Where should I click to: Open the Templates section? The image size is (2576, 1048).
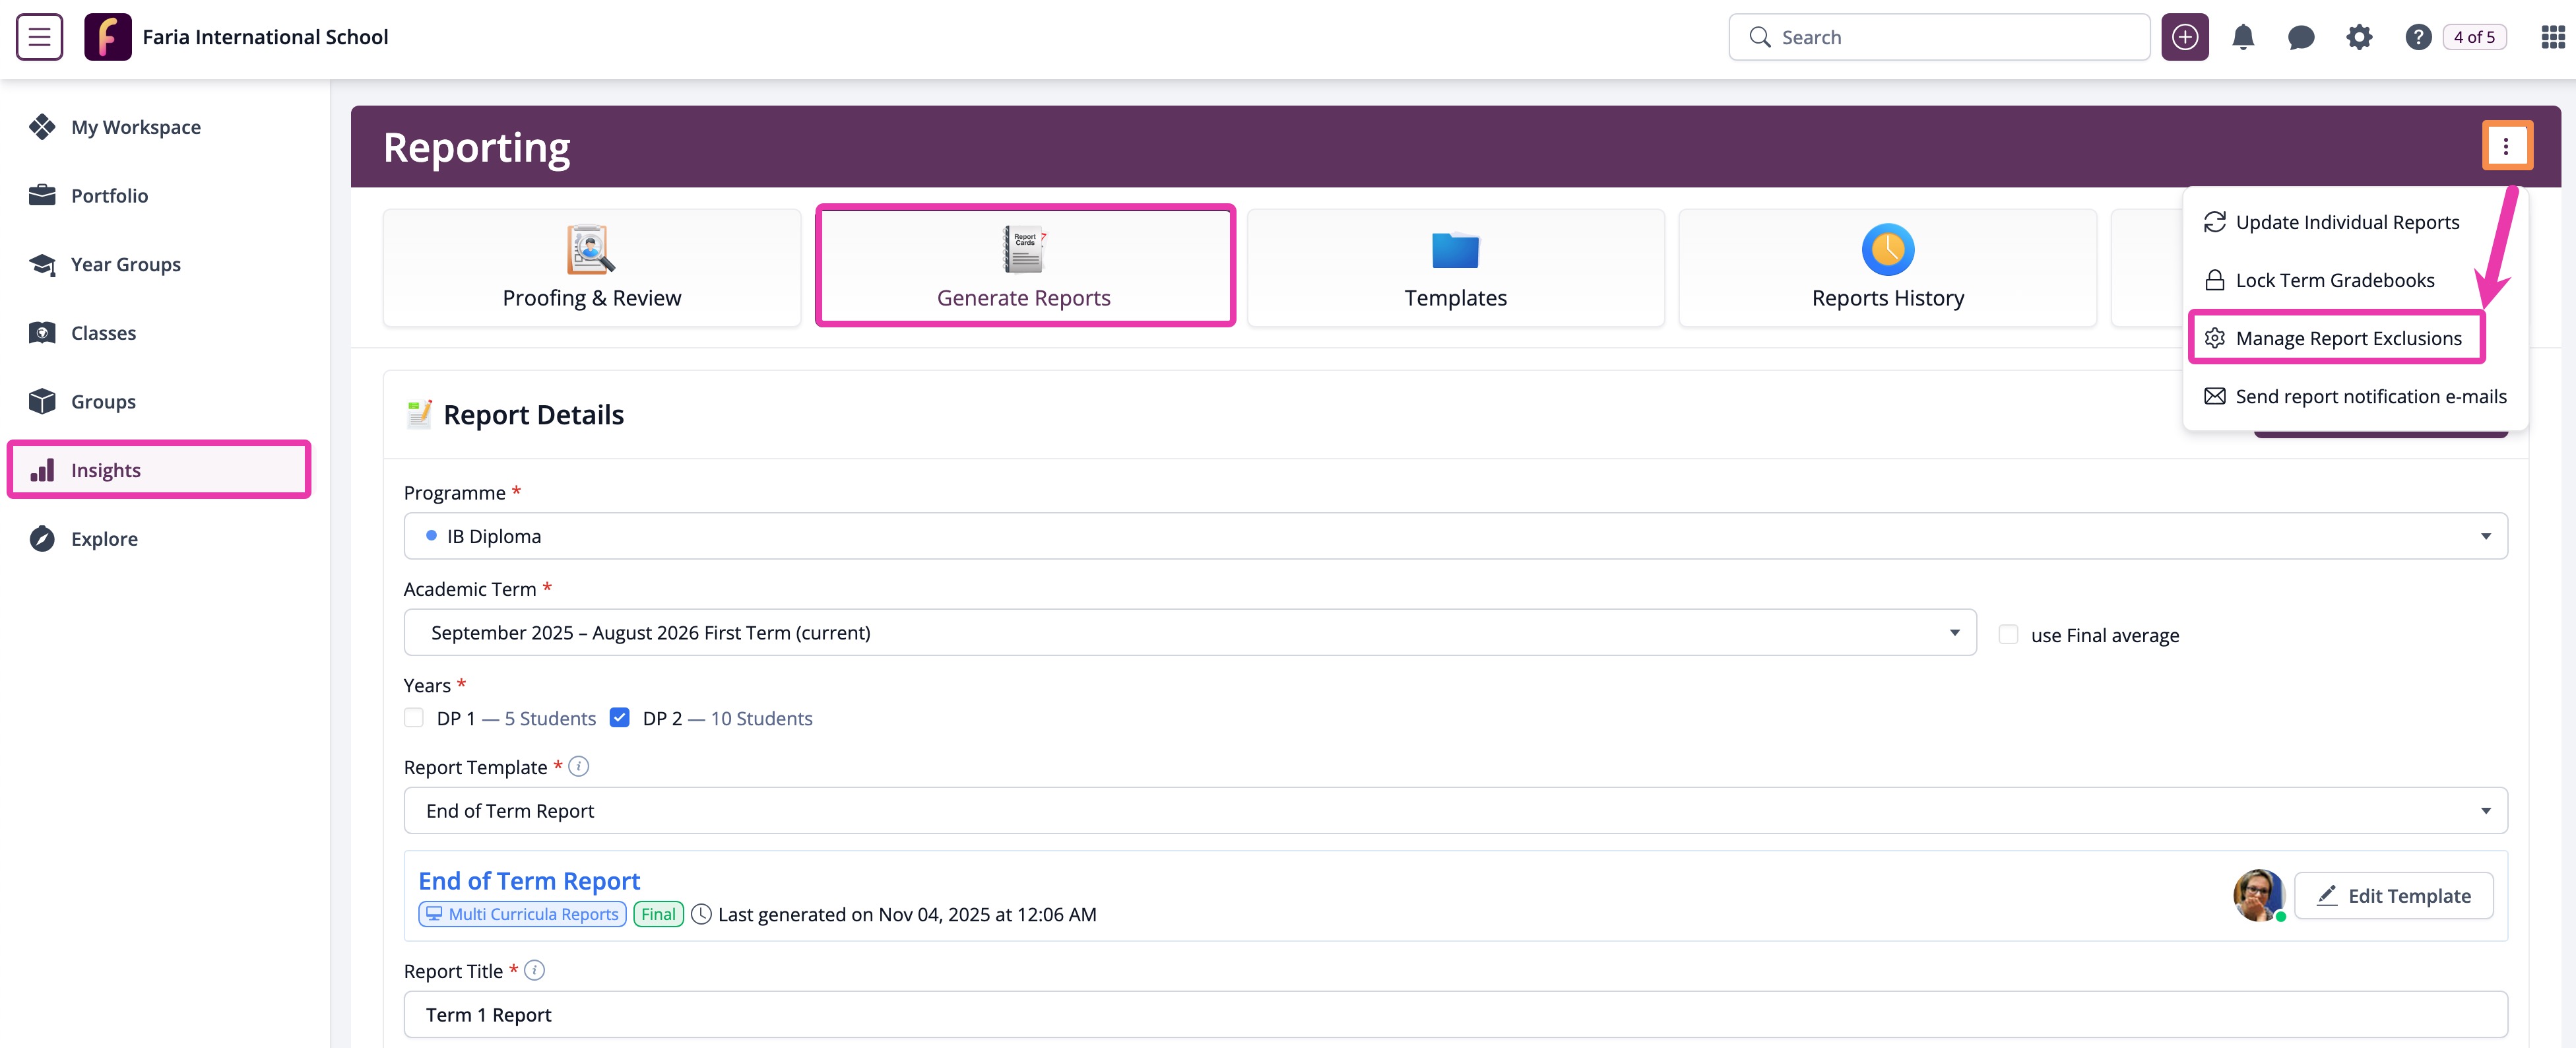pos(1455,267)
